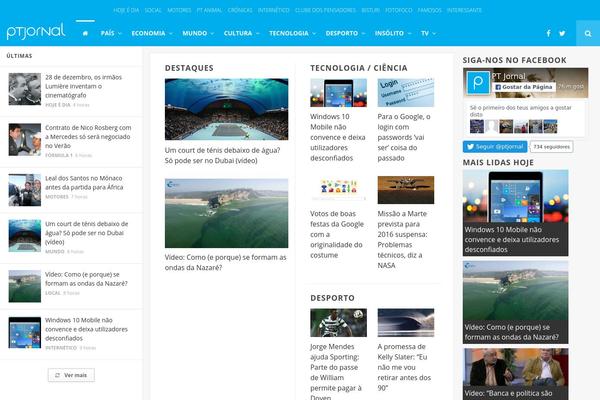This screenshot has height=400, width=600.
Task: Open the Twitter icon in header
Action: click(562, 33)
